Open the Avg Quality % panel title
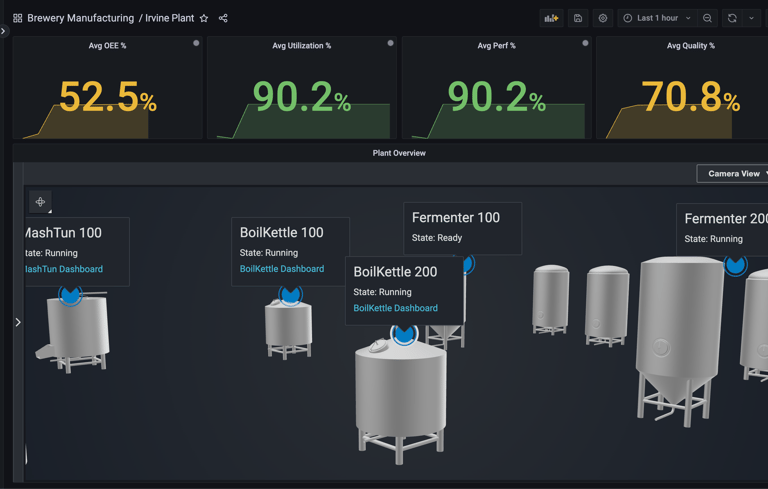 pos(691,46)
